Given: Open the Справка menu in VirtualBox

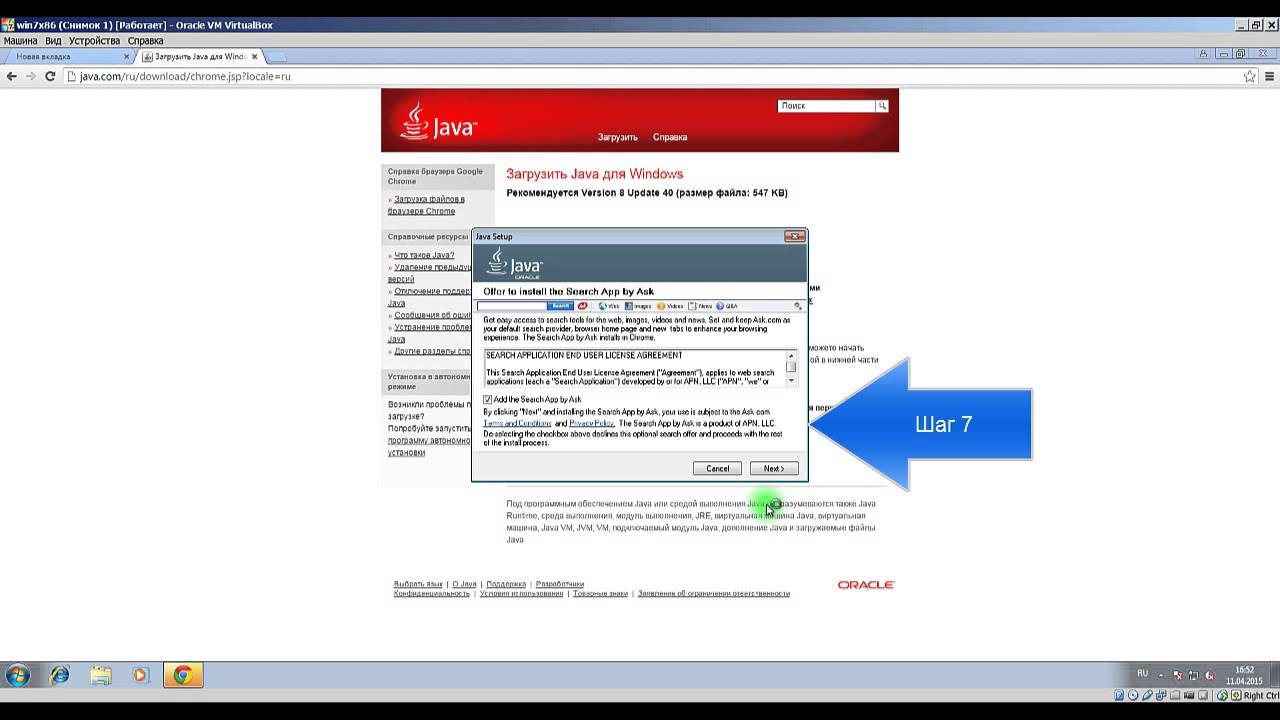Looking at the screenshot, I should coord(146,41).
